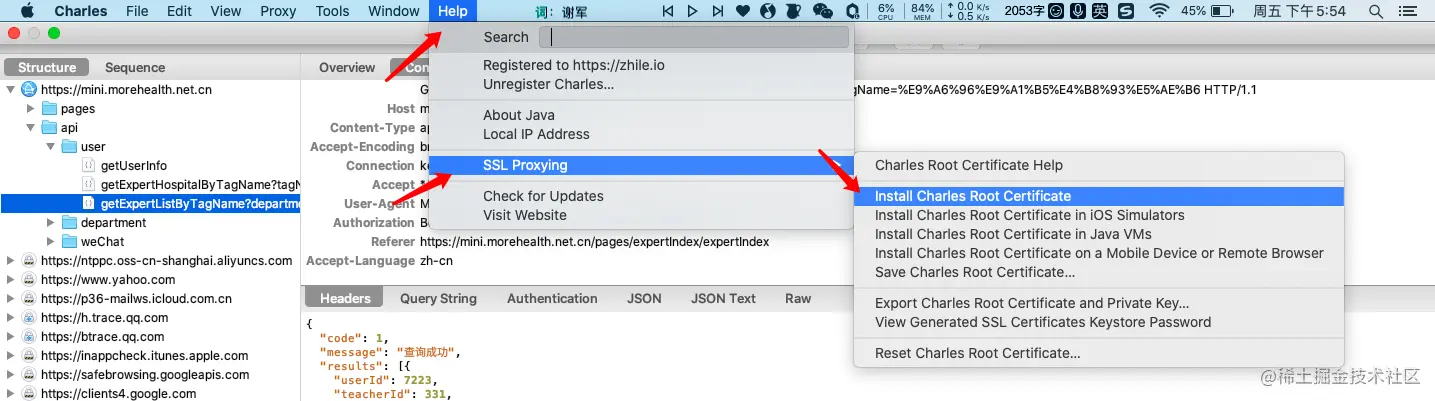The image size is (1435, 401).
Task: Switch to the Raw tab
Action: [x=798, y=298]
